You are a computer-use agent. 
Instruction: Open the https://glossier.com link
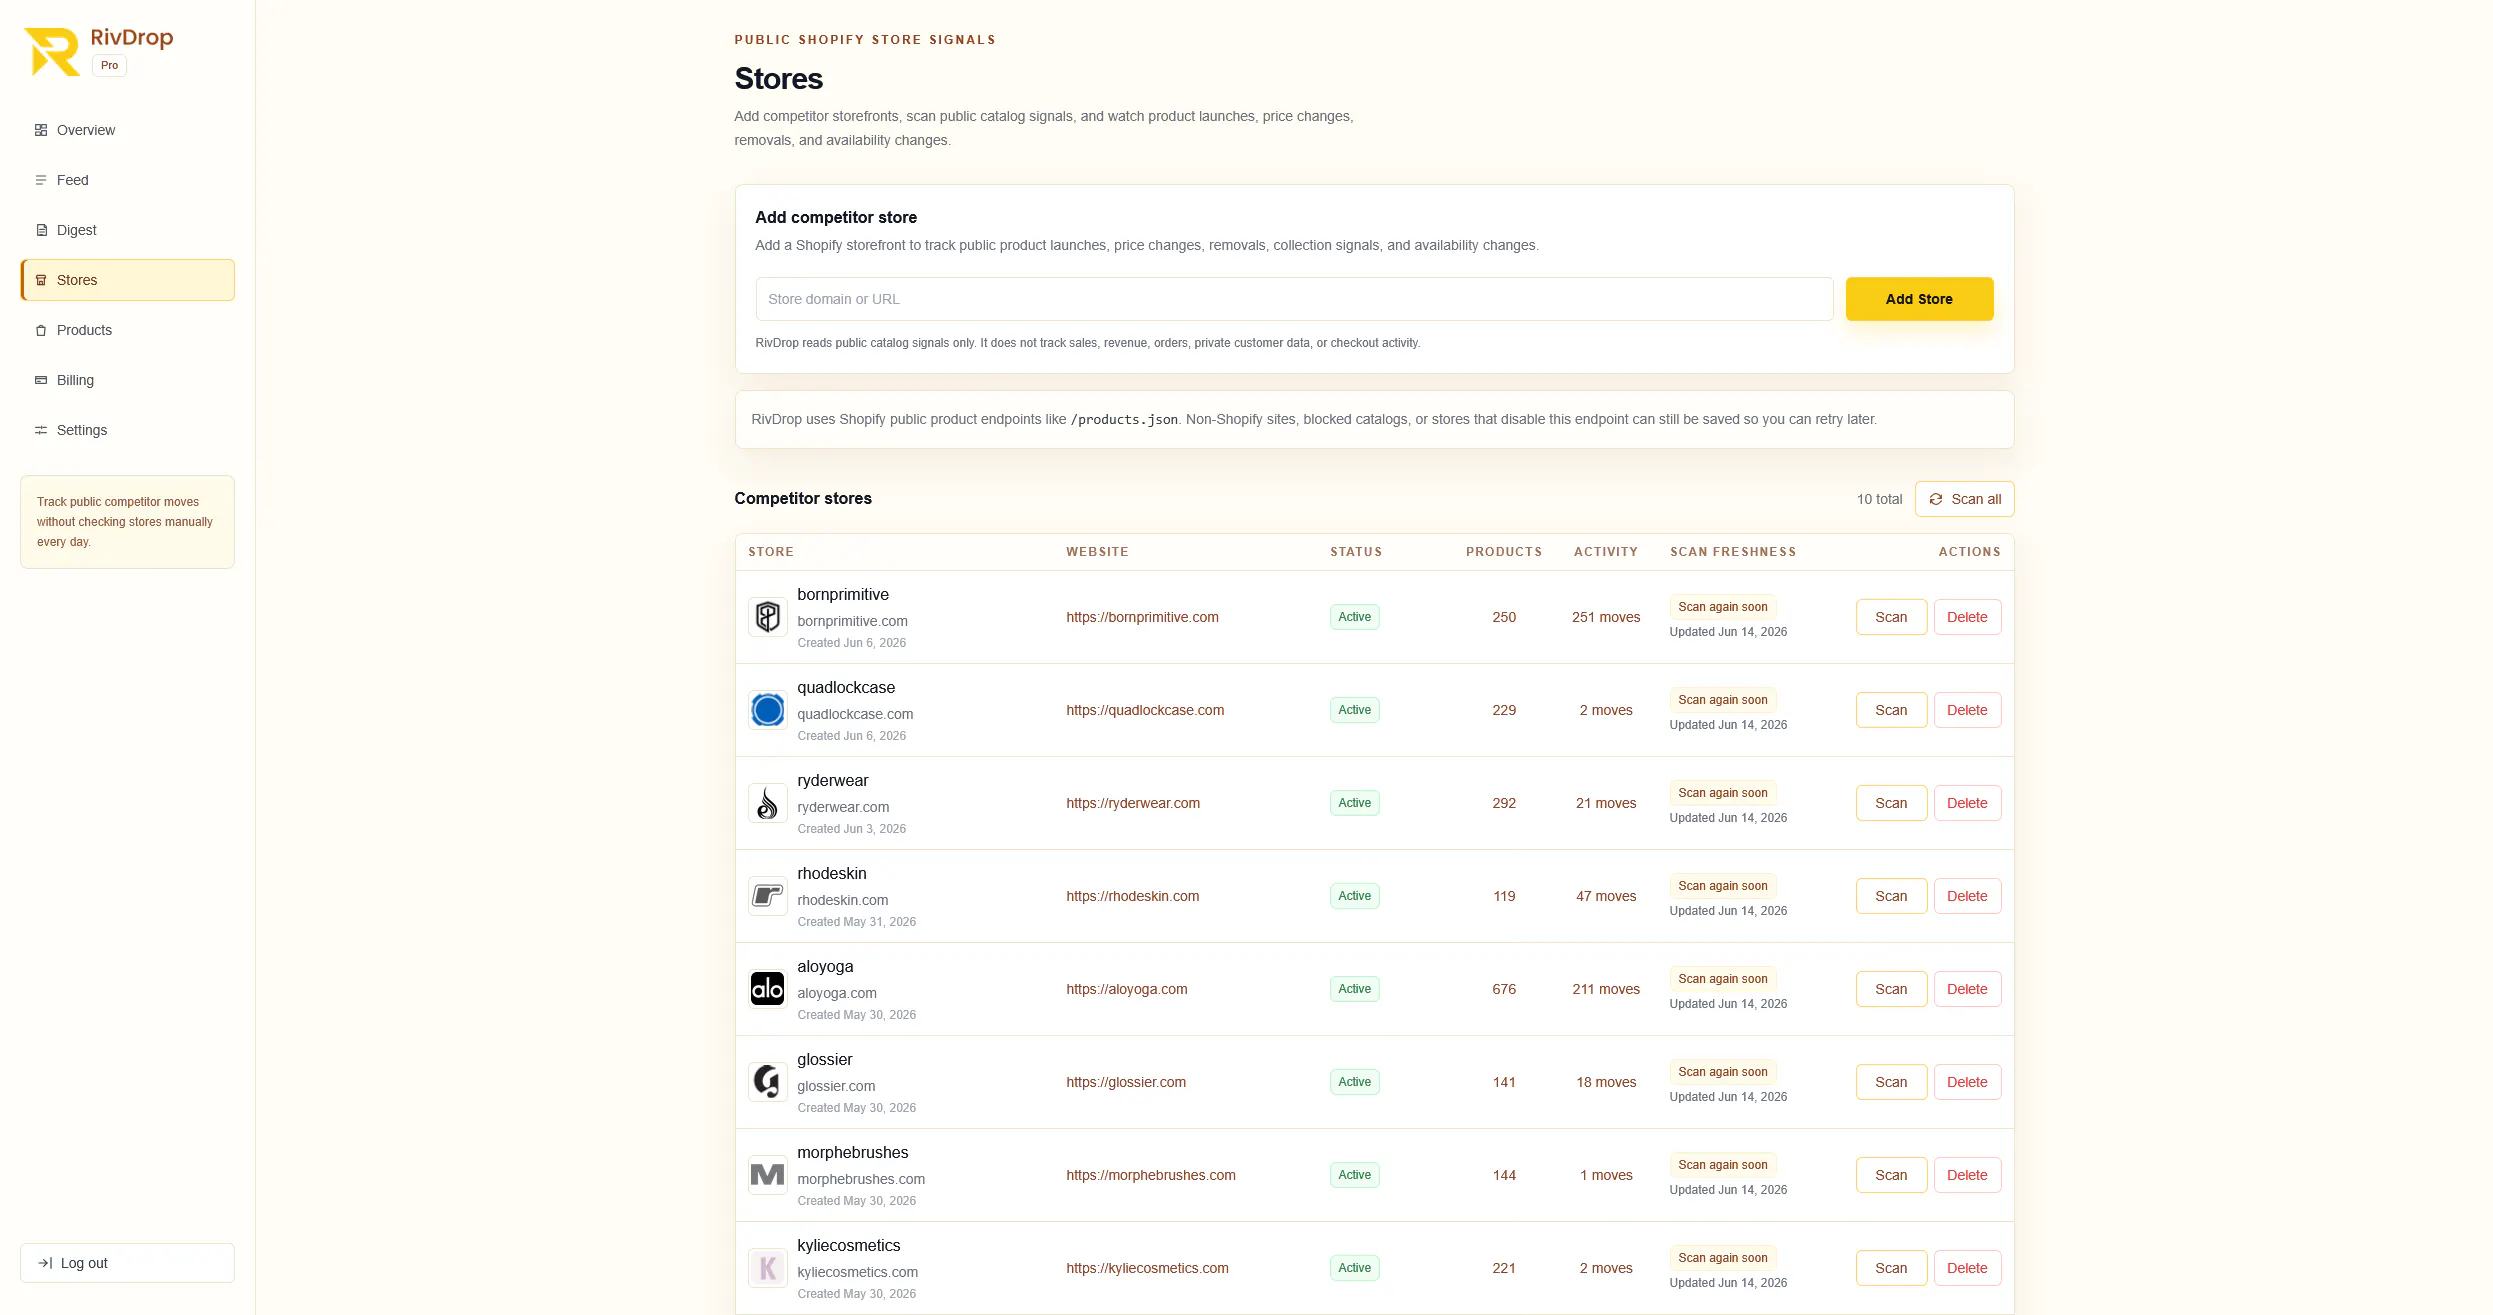1126,1082
